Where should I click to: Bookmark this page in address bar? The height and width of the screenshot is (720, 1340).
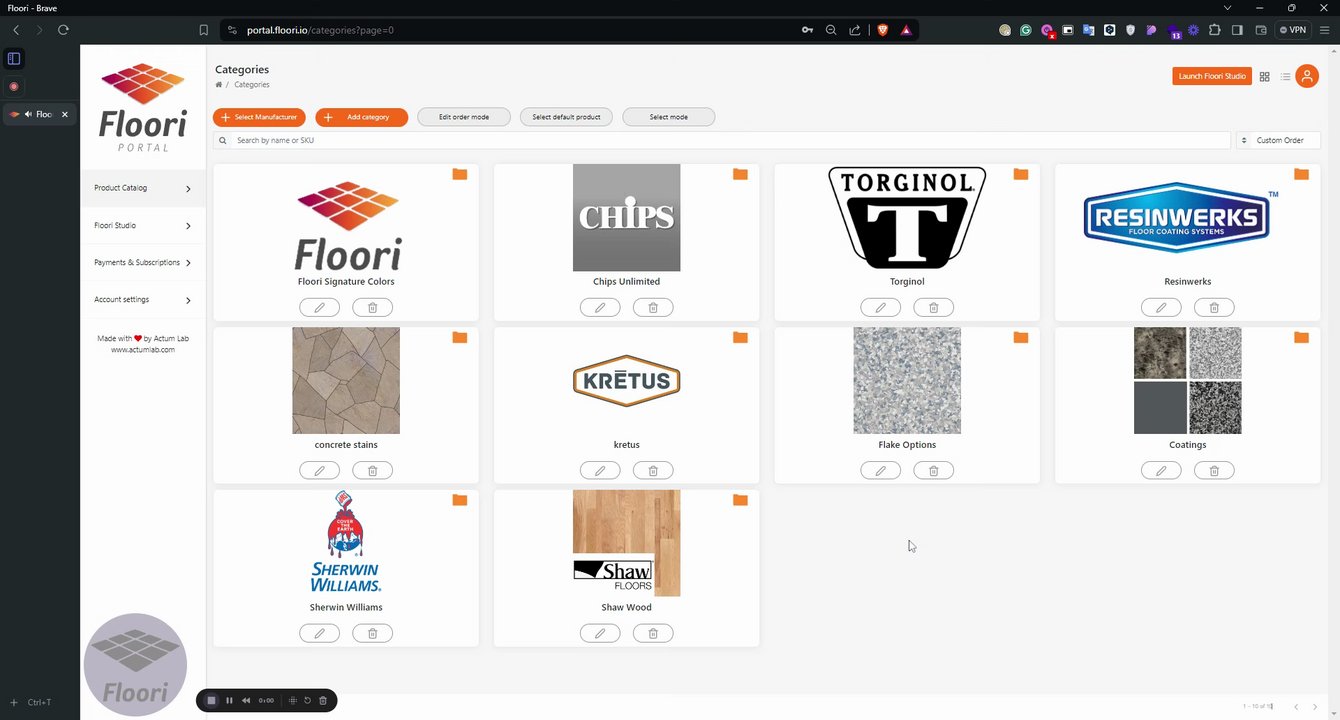click(x=203, y=30)
